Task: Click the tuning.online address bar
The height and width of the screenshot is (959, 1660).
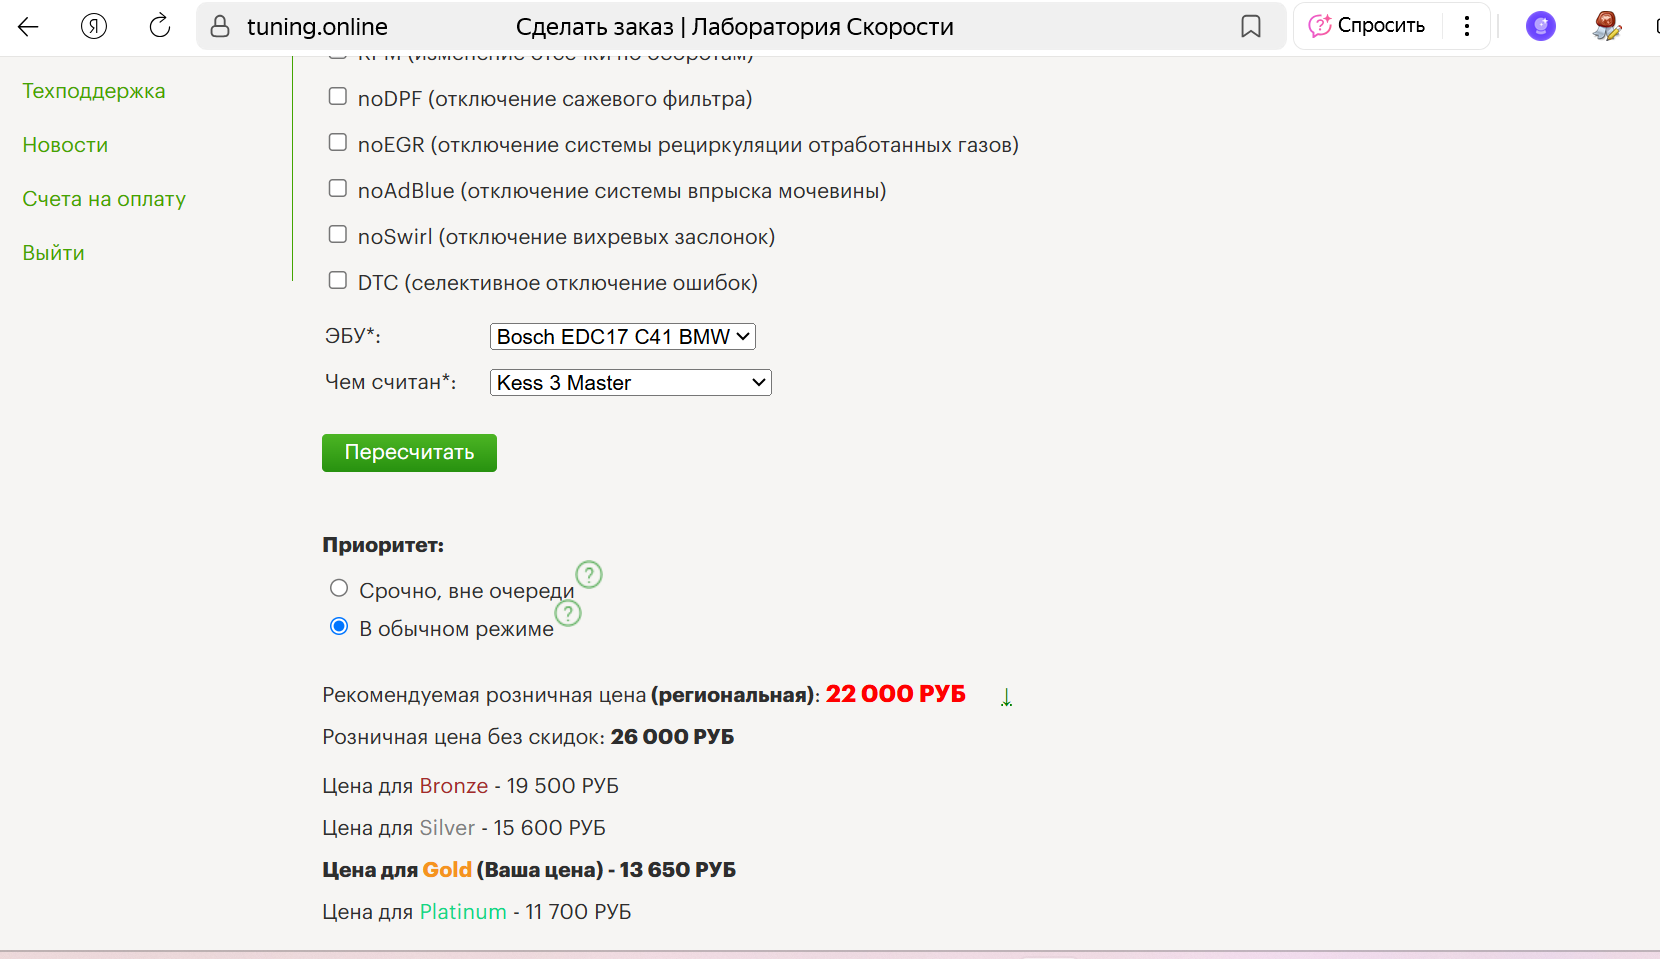Action: 317,27
